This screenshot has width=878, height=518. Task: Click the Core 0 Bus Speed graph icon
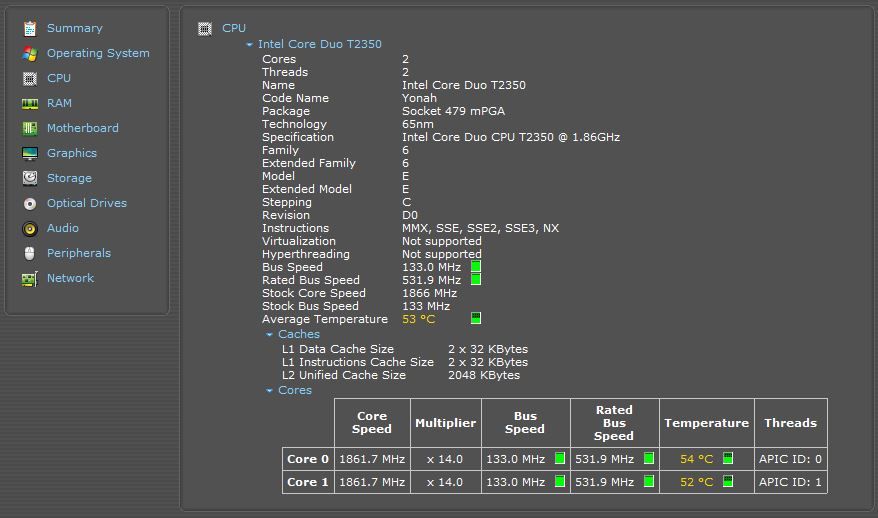[x=559, y=458]
